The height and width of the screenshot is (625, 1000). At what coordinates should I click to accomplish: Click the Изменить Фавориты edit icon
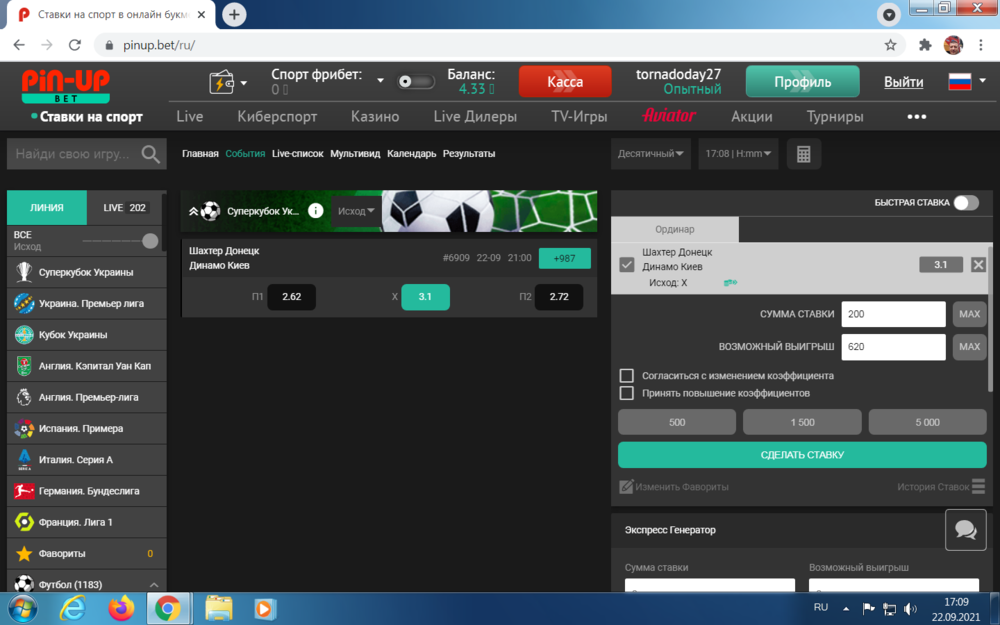(626, 487)
